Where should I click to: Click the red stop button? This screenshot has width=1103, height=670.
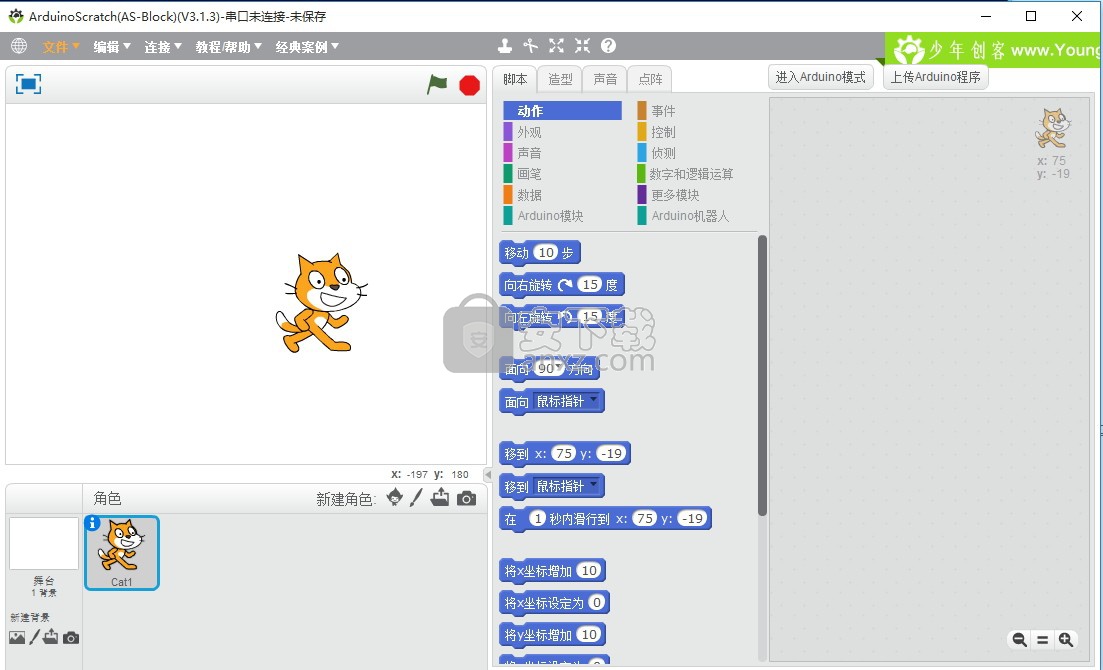(469, 85)
